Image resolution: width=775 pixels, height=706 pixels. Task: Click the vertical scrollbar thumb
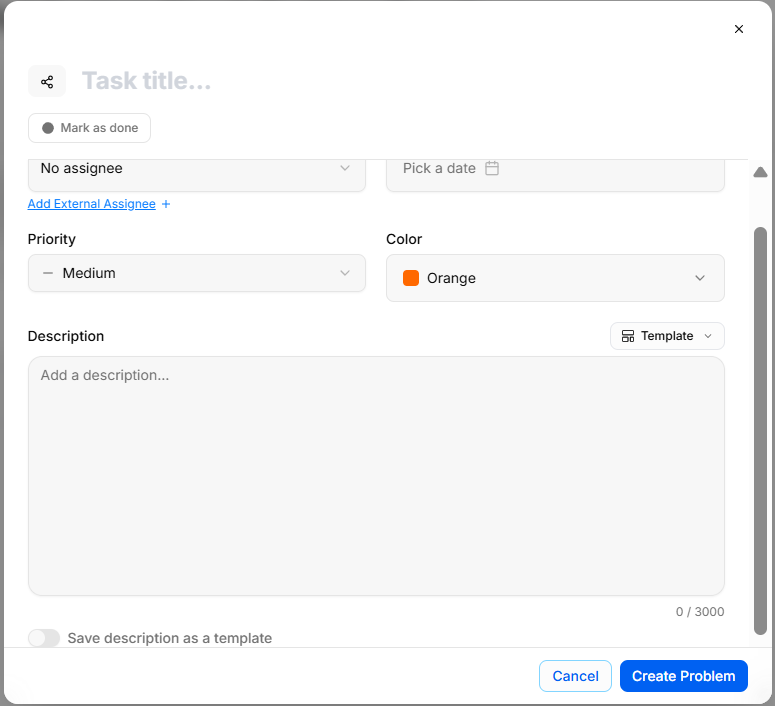(x=760, y=430)
